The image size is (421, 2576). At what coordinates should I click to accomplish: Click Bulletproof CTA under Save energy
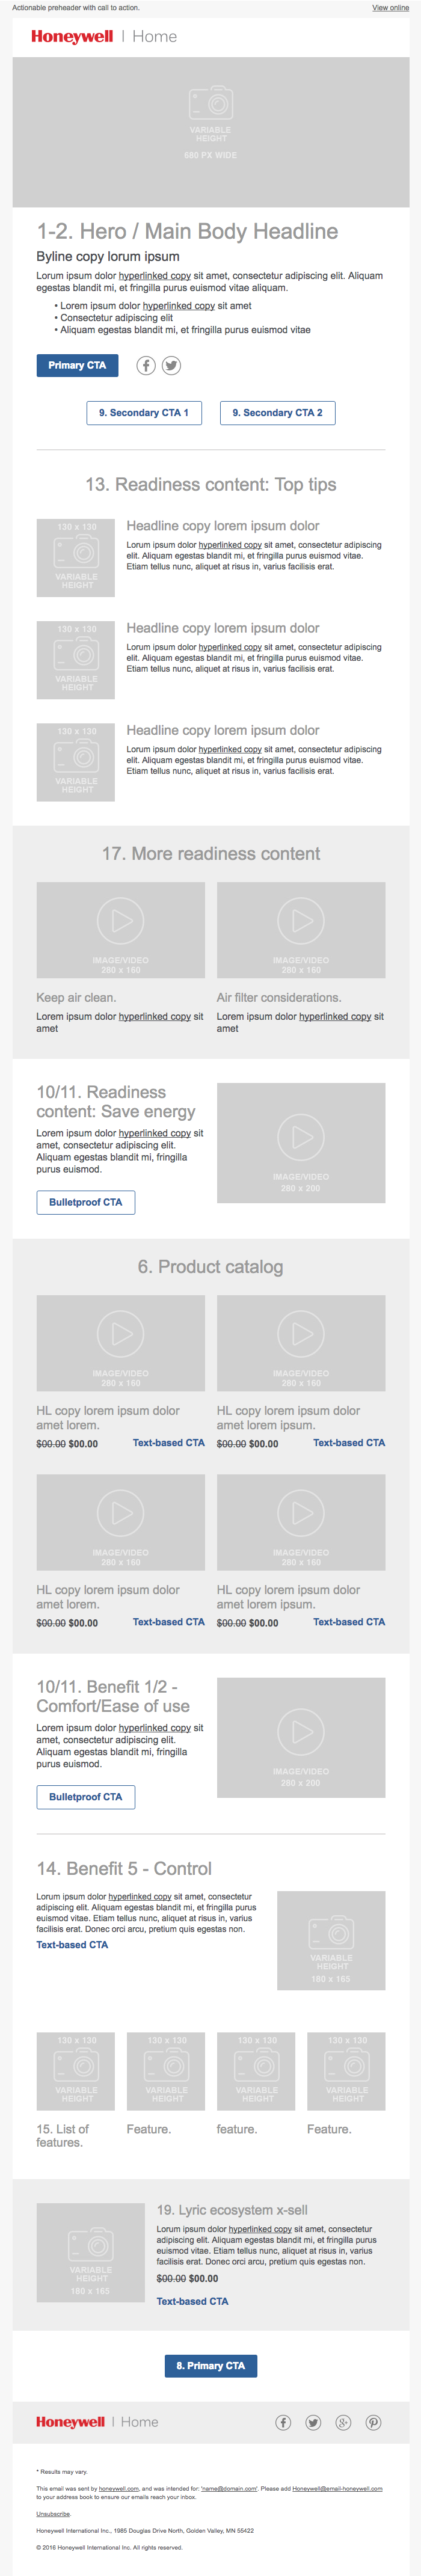tap(86, 1202)
